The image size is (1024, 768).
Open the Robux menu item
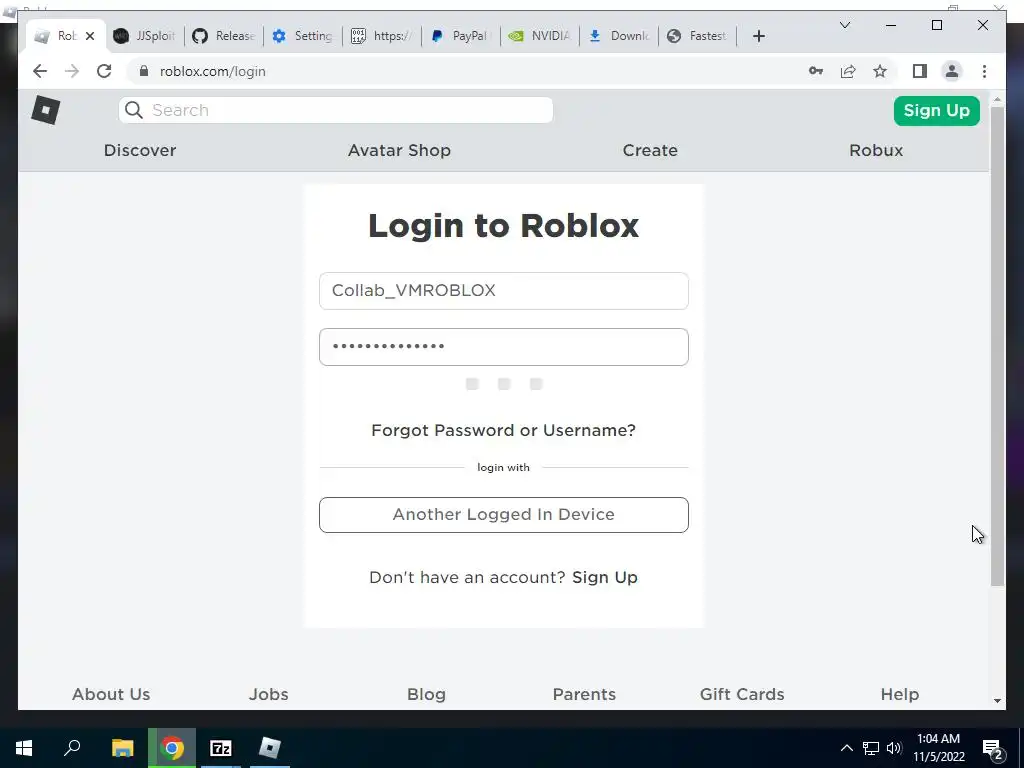tap(876, 150)
